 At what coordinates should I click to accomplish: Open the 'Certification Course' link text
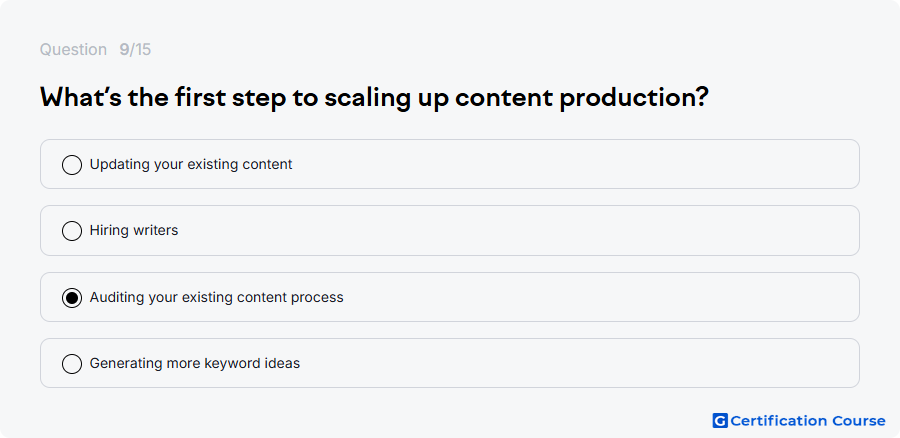coord(808,421)
